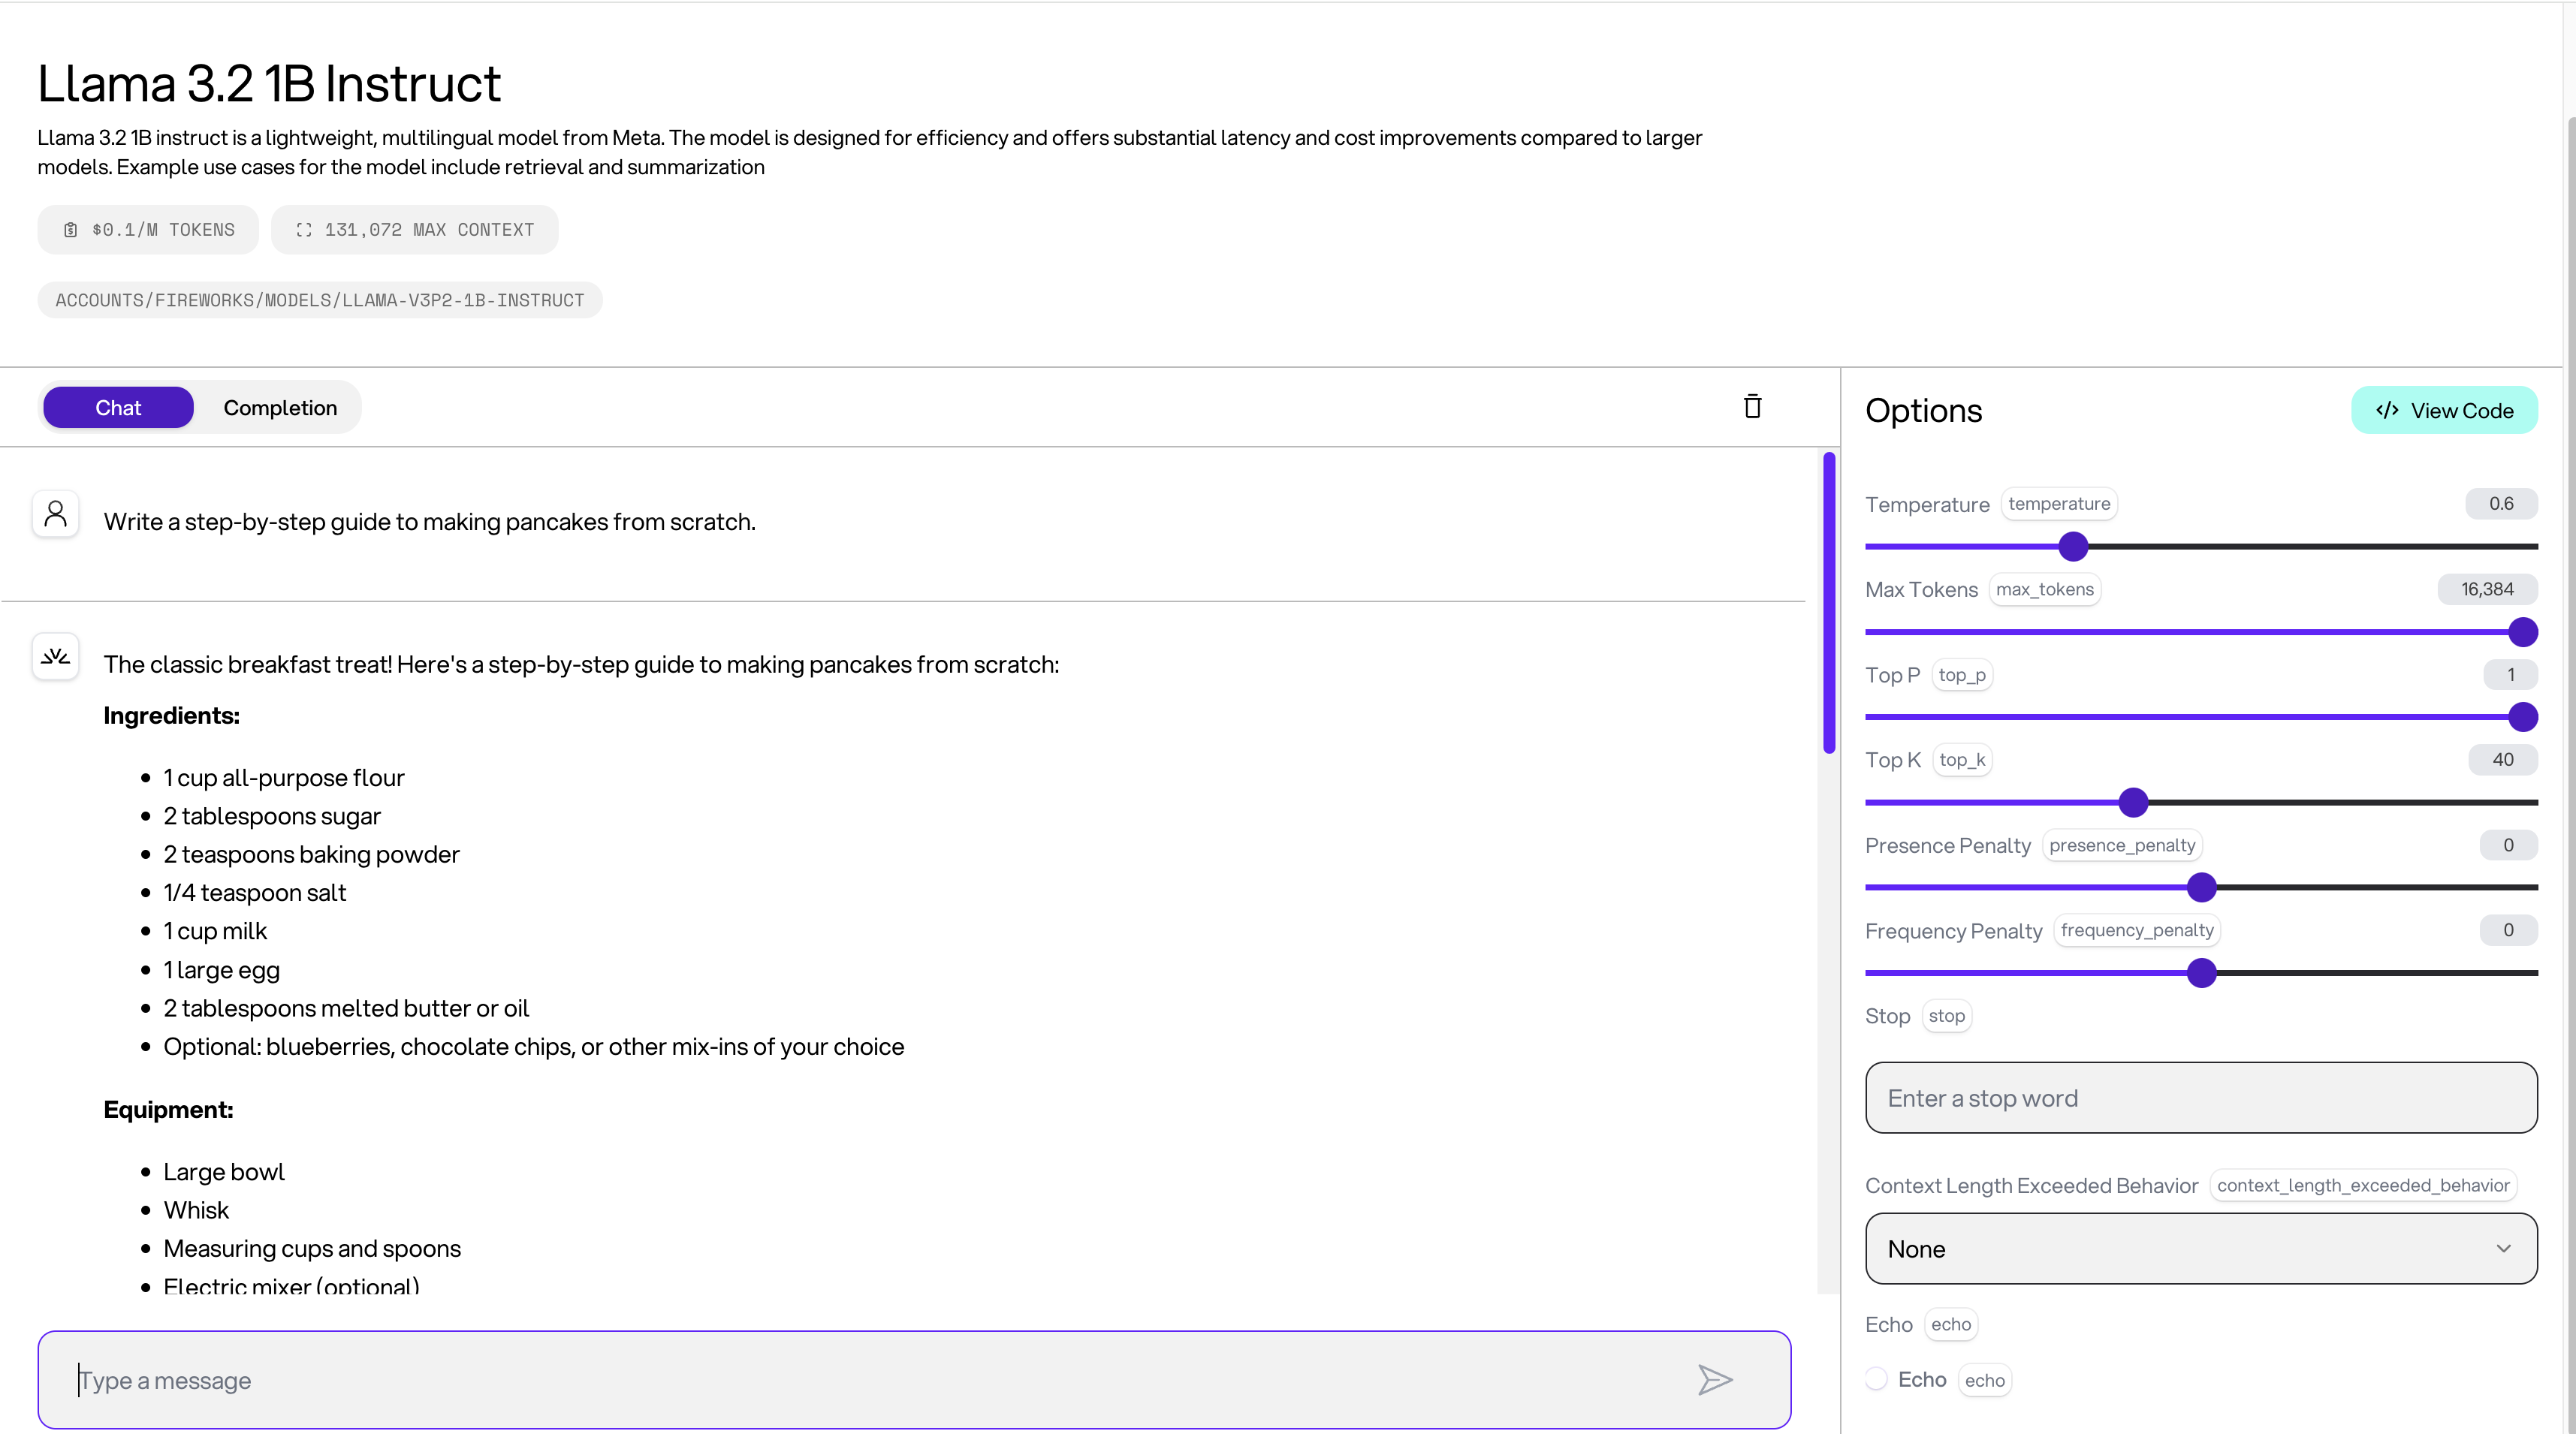Click the 'Options' panel heading

point(1923,410)
